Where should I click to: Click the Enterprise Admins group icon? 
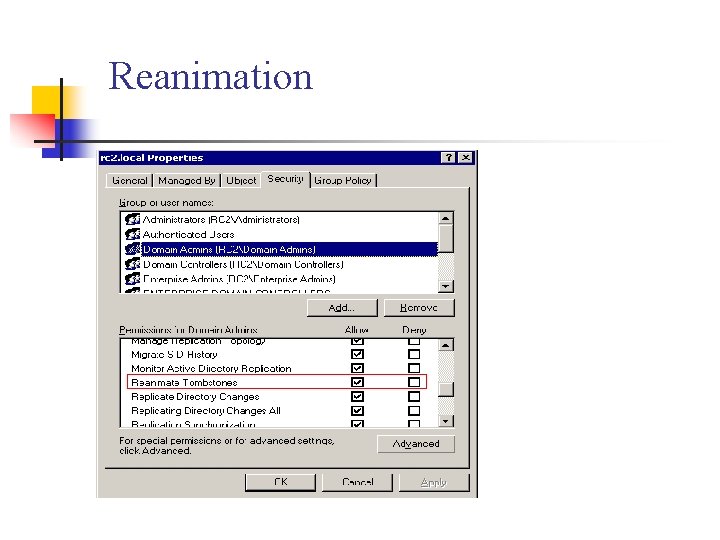(x=132, y=279)
